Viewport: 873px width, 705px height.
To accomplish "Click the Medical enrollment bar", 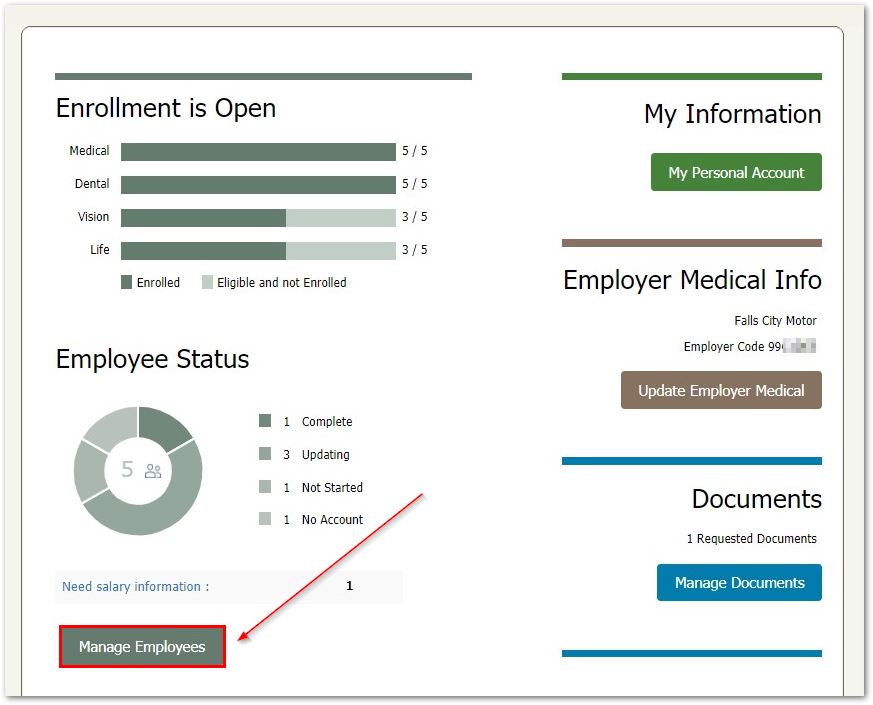I will (x=258, y=152).
